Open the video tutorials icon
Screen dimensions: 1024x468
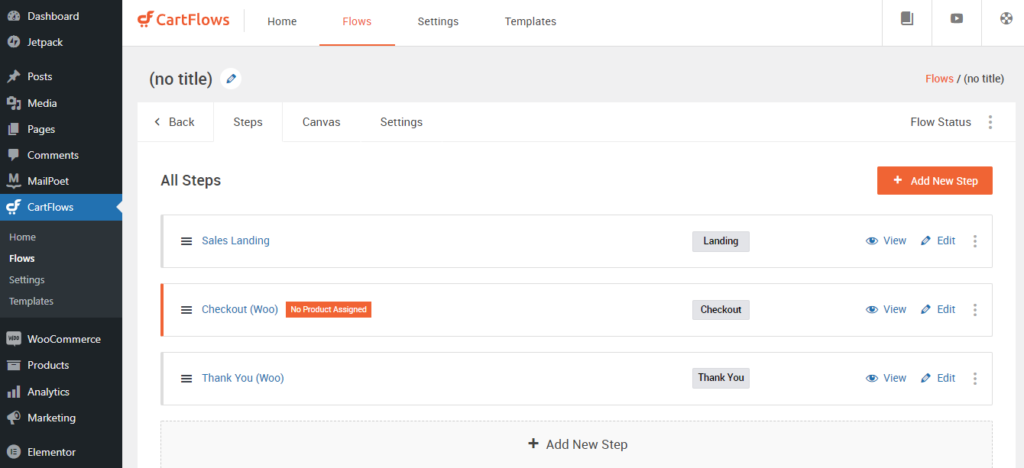tap(956, 19)
